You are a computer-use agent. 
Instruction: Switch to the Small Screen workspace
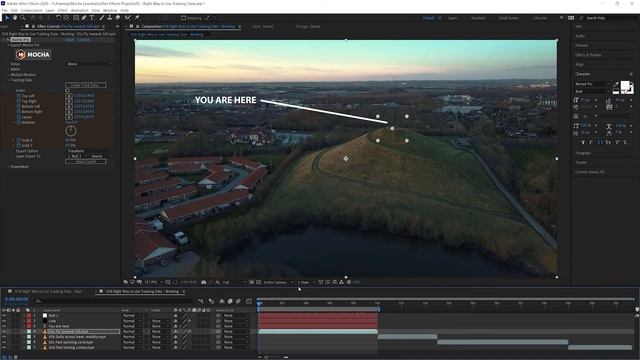tap(509, 18)
